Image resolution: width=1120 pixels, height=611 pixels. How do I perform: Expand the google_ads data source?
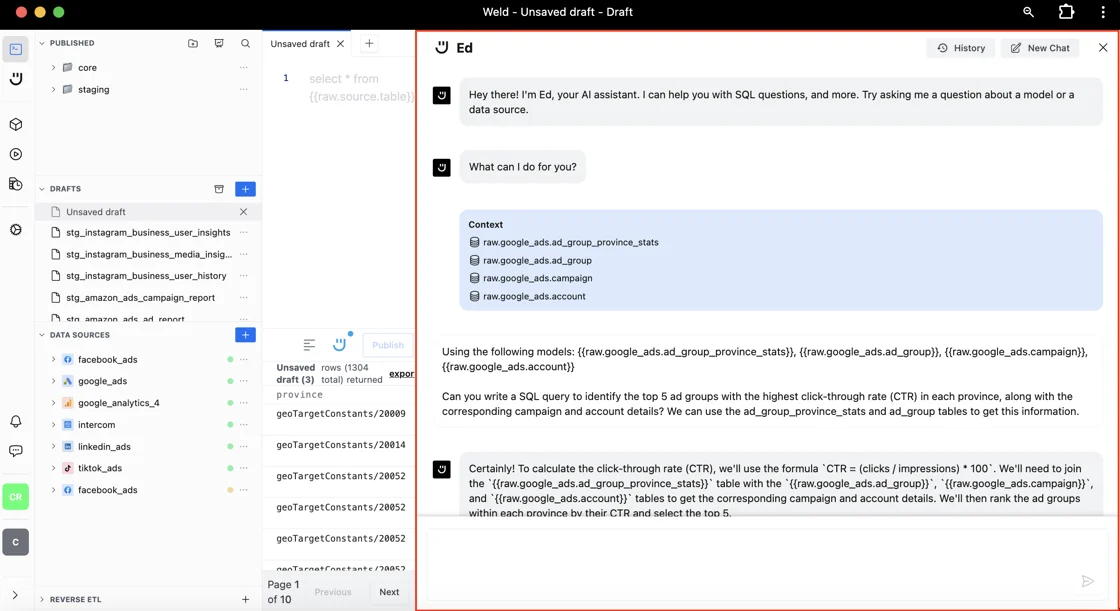(x=54, y=381)
